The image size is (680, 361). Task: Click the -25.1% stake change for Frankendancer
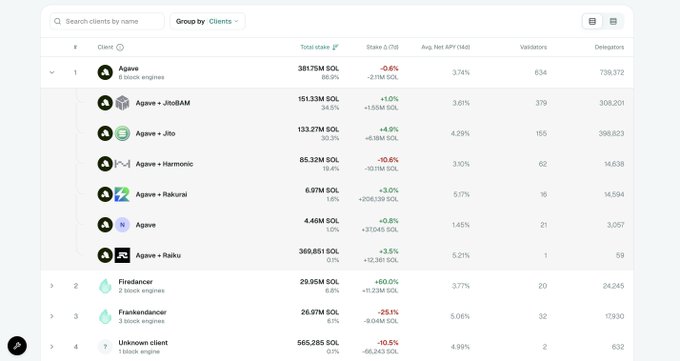pyautogui.click(x=388, y=312)
